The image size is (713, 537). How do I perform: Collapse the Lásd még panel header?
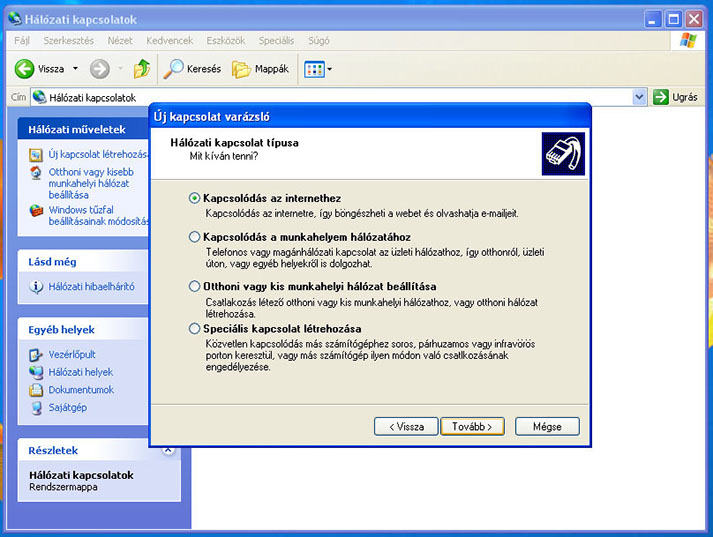click(84, 261)
